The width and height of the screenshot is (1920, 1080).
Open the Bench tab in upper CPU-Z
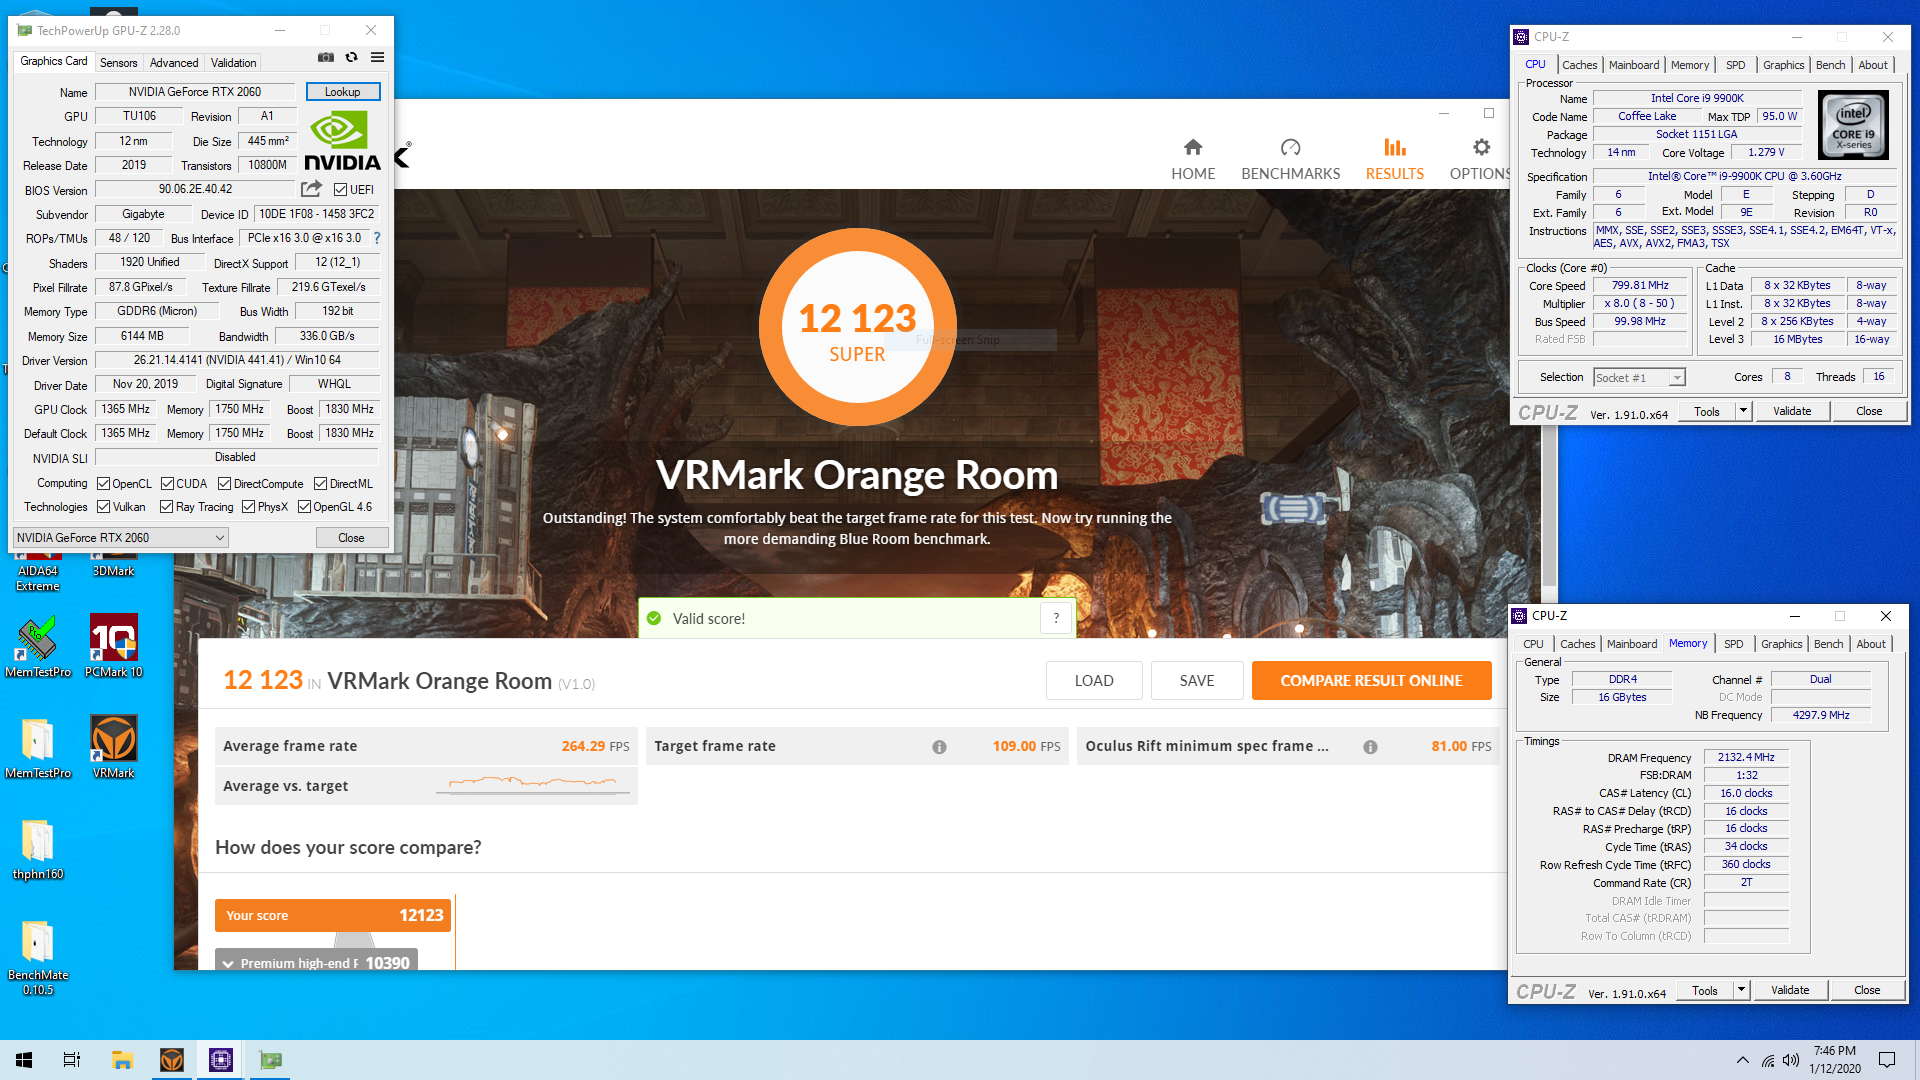point(1830,65)
